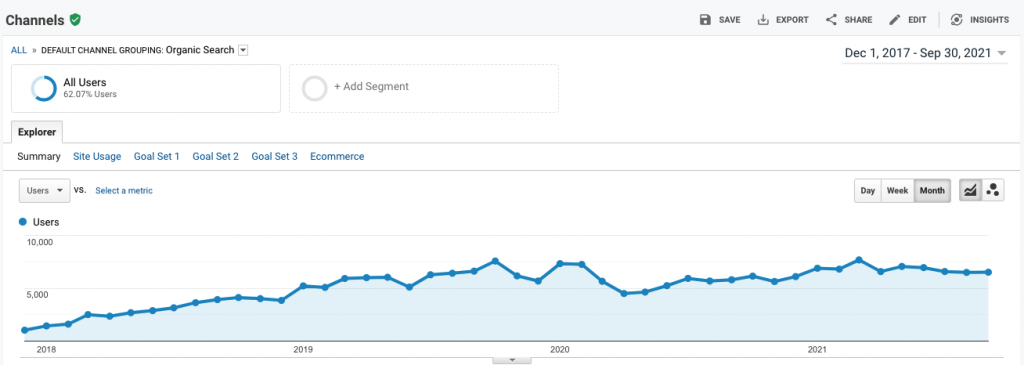Click the Add Segment box

(x=424, y=88)
